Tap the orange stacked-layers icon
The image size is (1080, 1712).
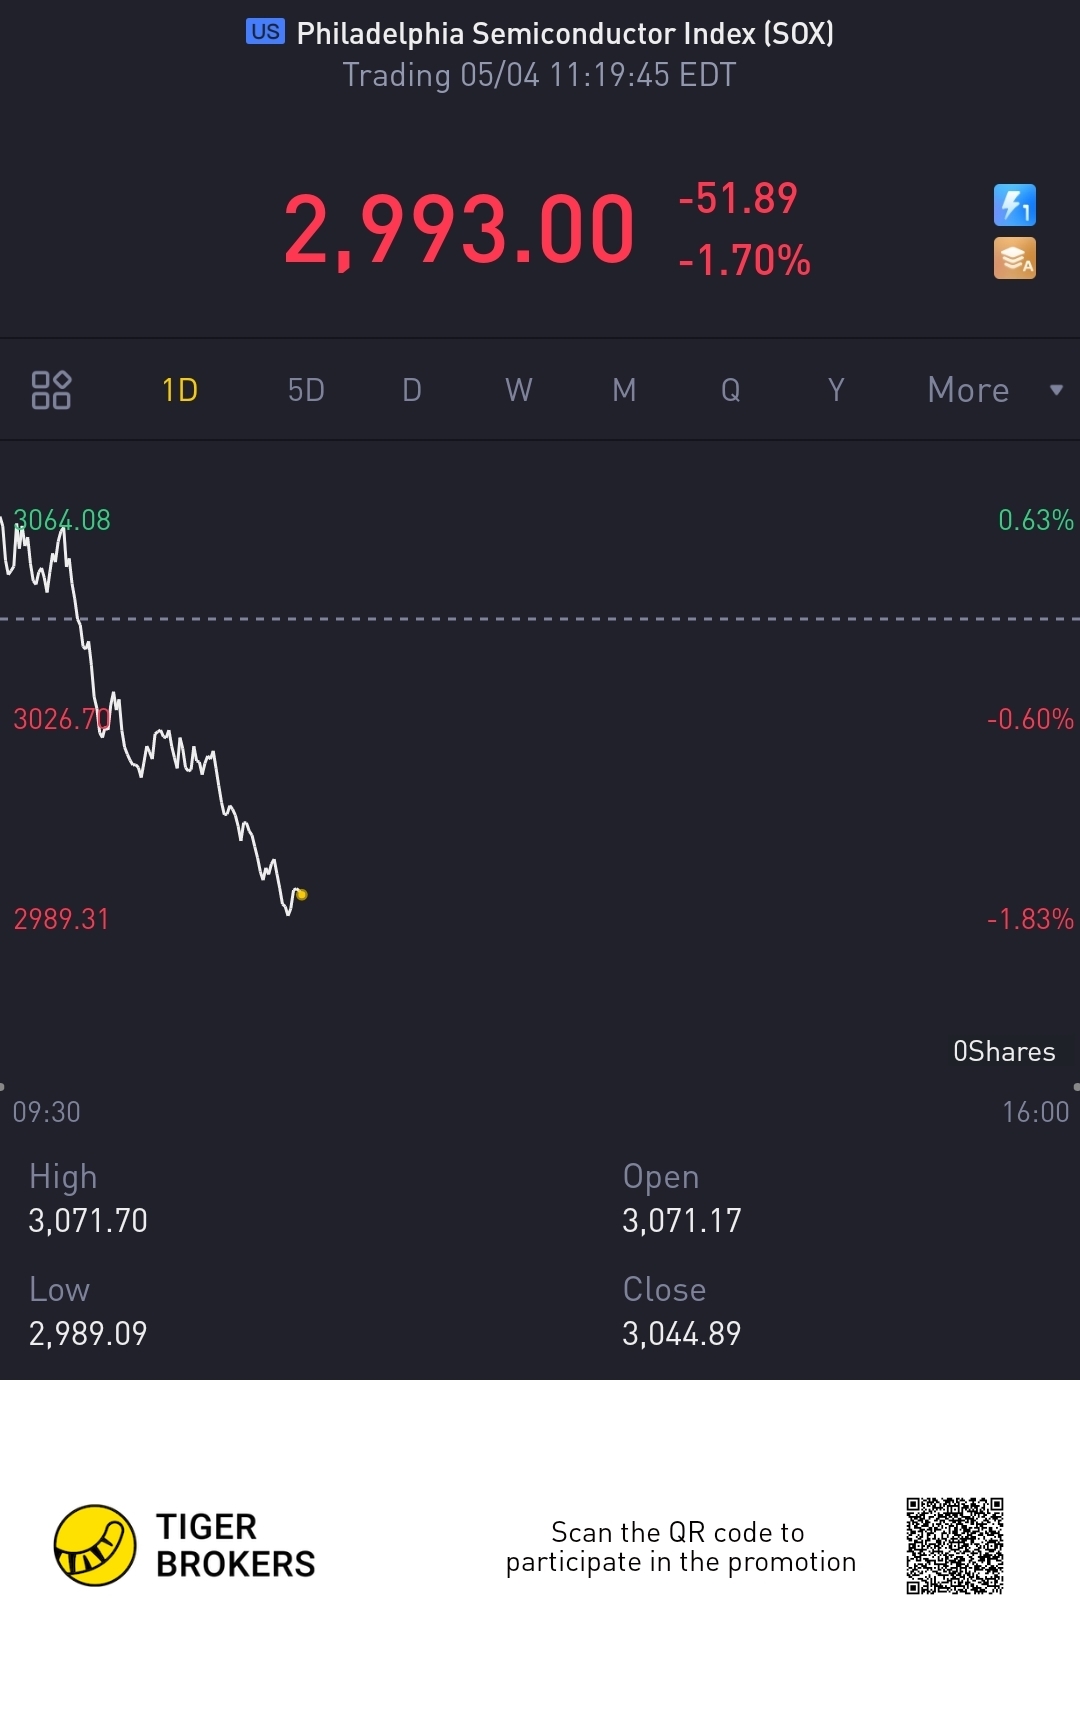pyautogui.click(x=1014, y=258)
